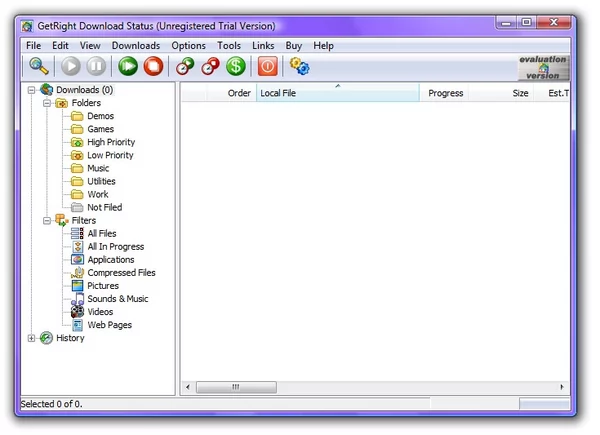Screen dimensions: 600x435
Task: Click the green scheduled-start stopwatch icon
Action: coord(185,66)
